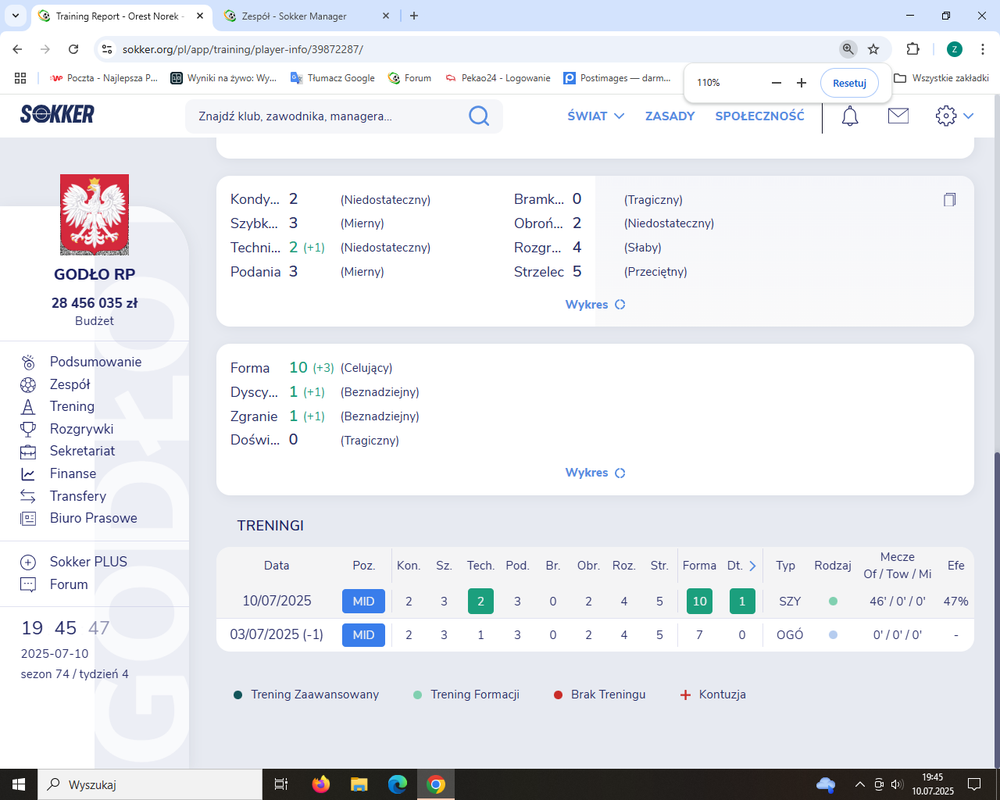Expand training table columns with arrow after Dt.
This screenshot has height=800, width=1000.
click(753, 566)
